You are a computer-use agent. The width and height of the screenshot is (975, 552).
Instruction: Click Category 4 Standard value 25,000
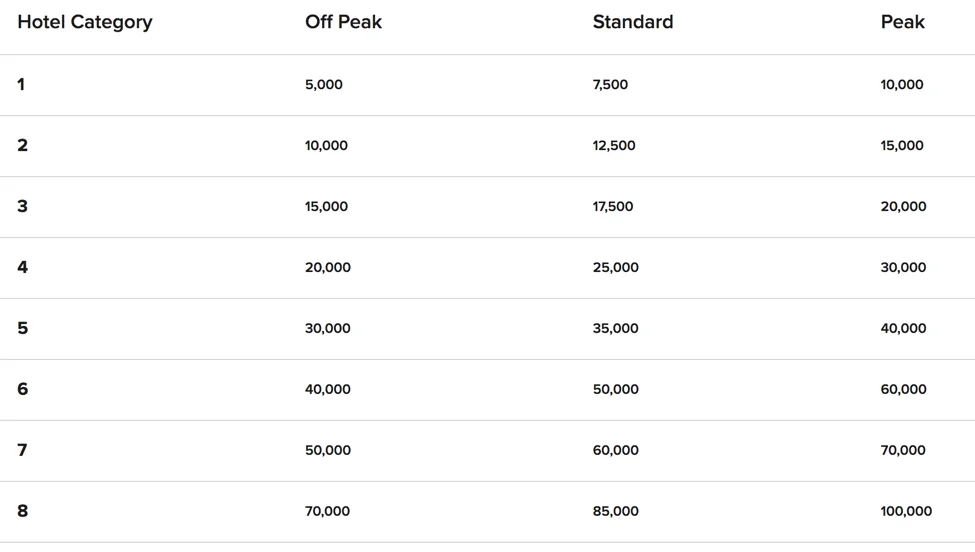coord(615,268)
